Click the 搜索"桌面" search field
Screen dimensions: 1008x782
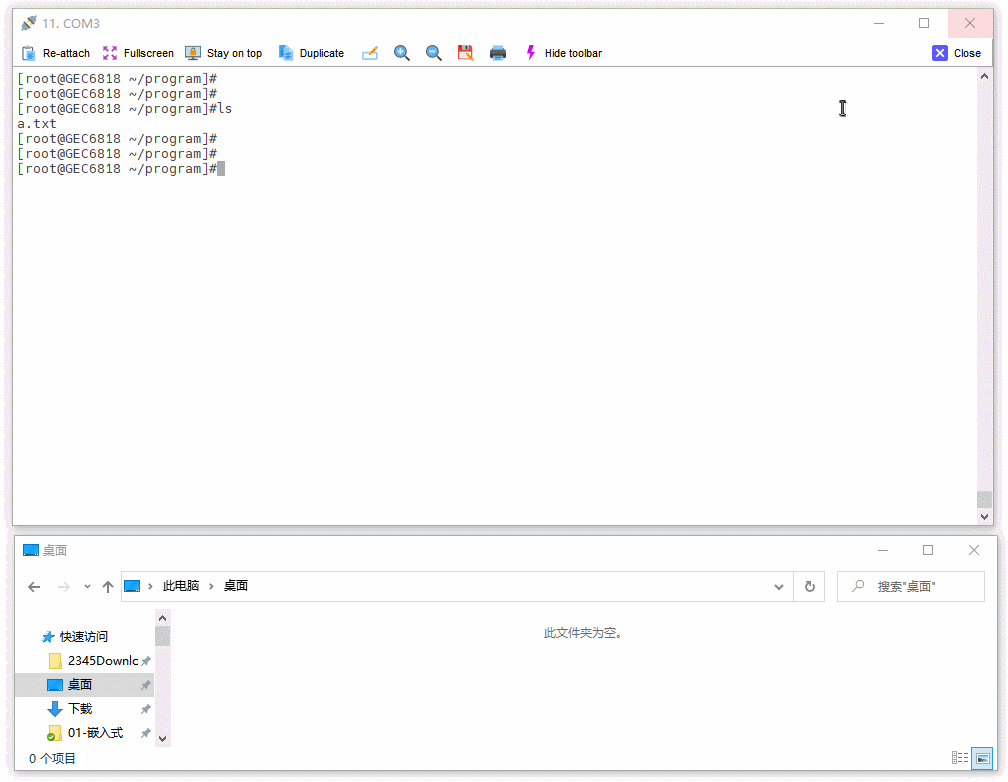[x=911, y=586]
